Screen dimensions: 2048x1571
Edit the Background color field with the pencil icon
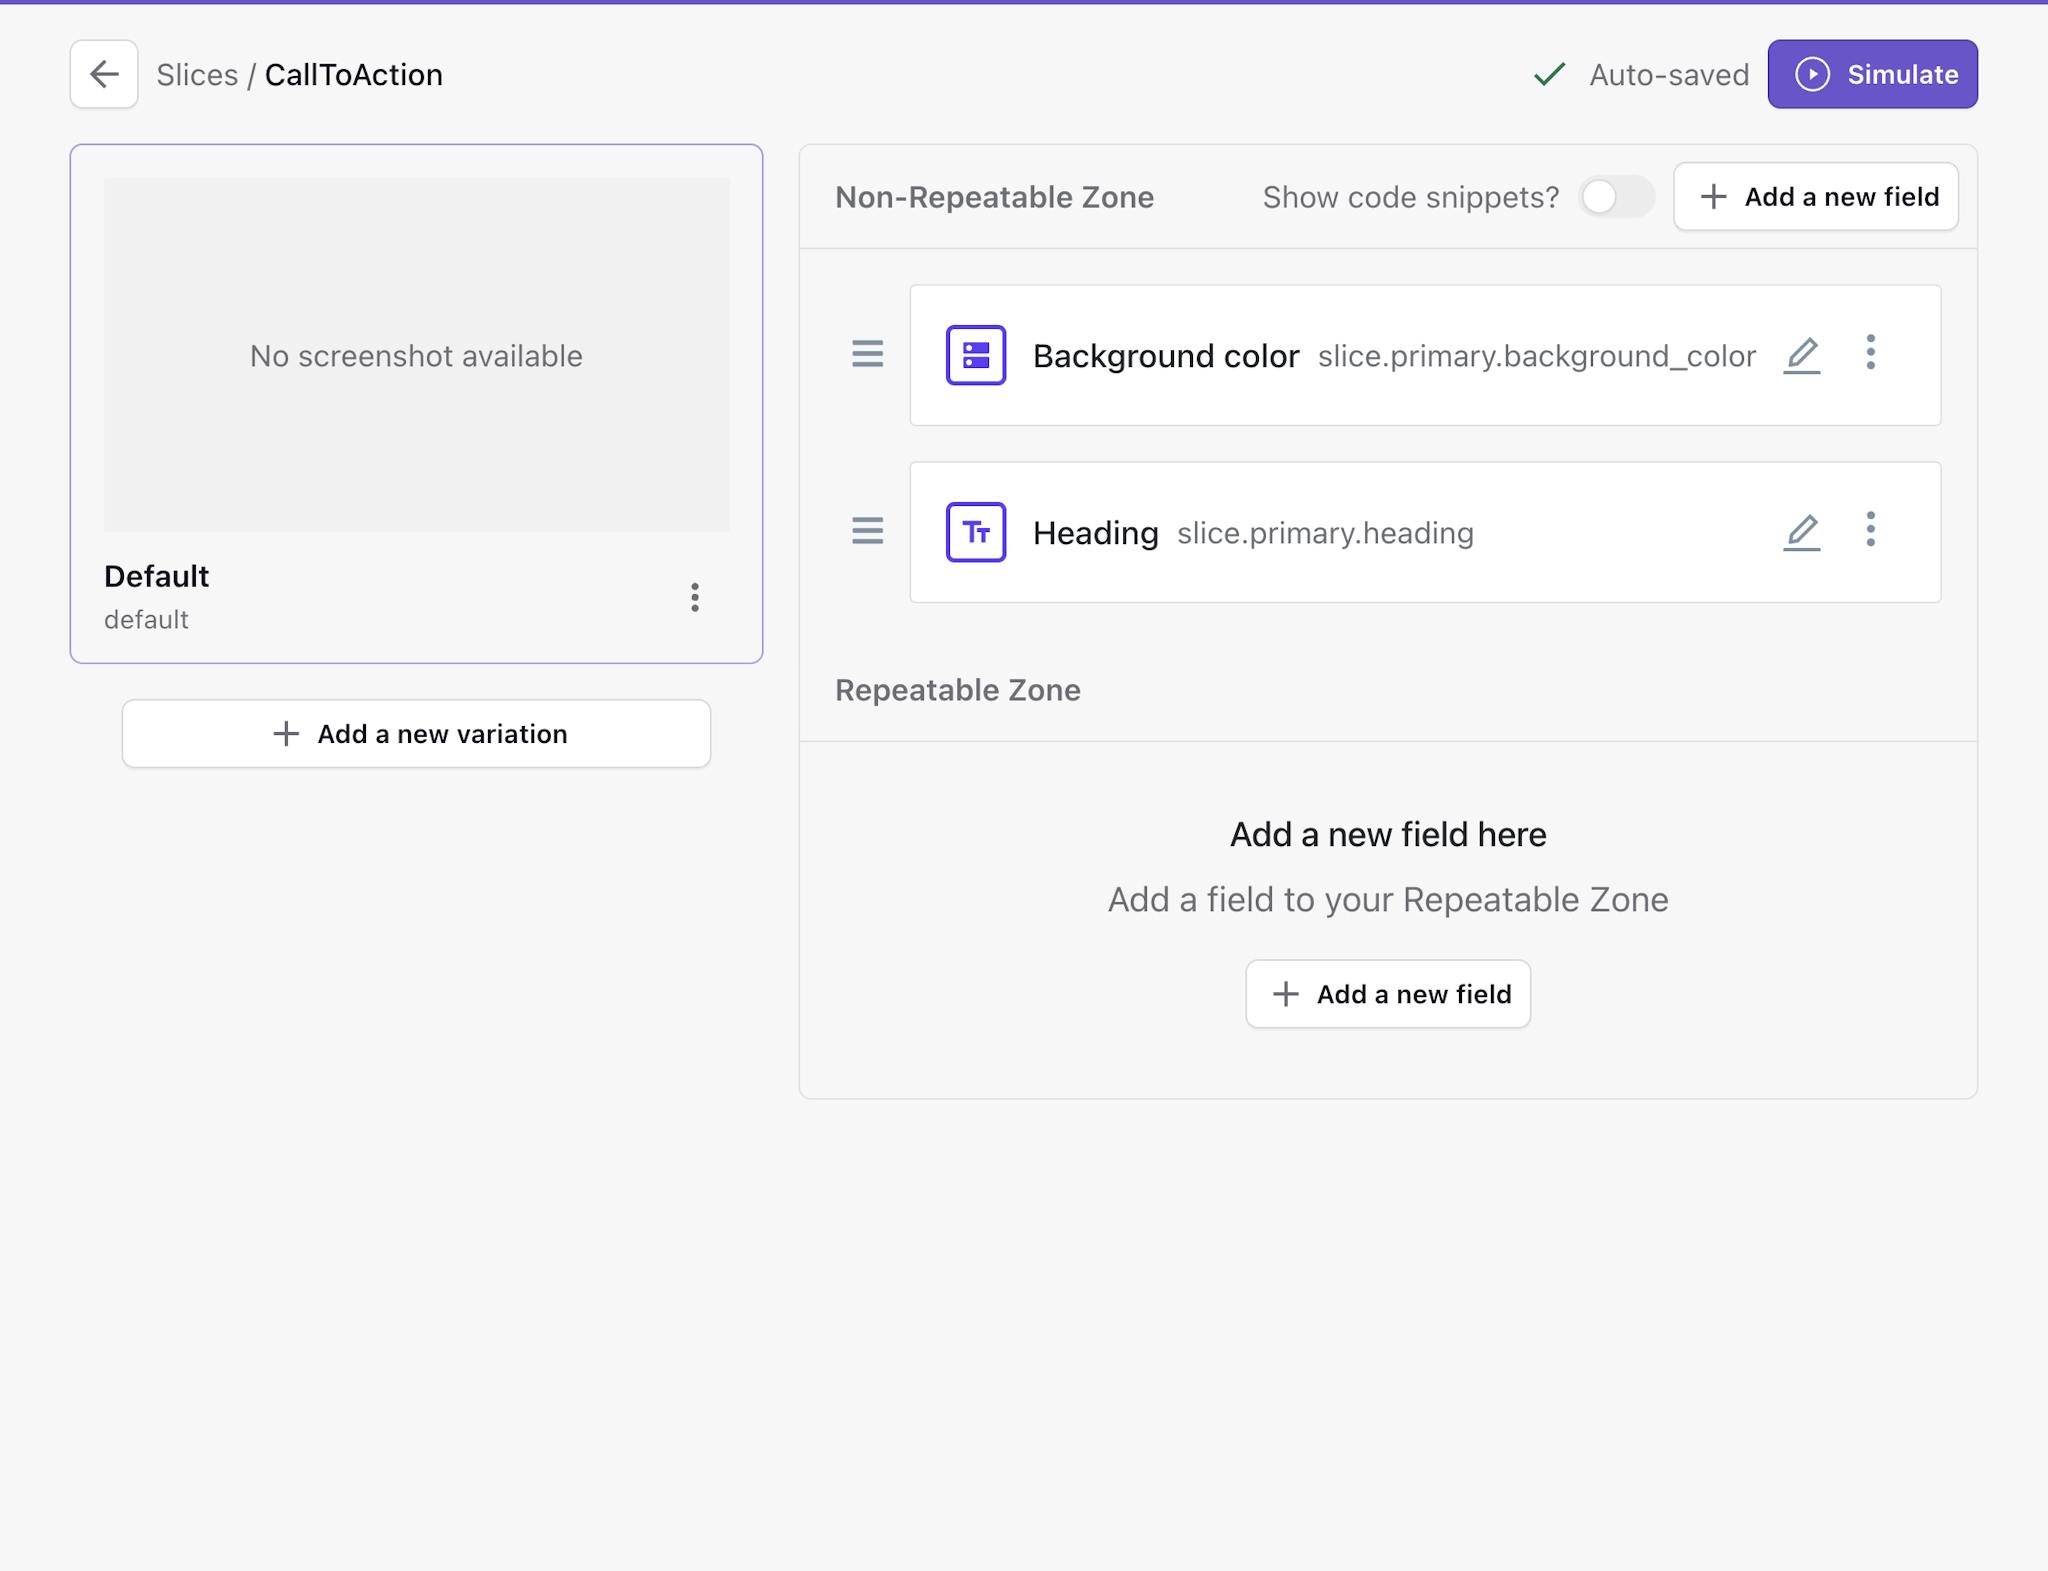[1802, 355]
